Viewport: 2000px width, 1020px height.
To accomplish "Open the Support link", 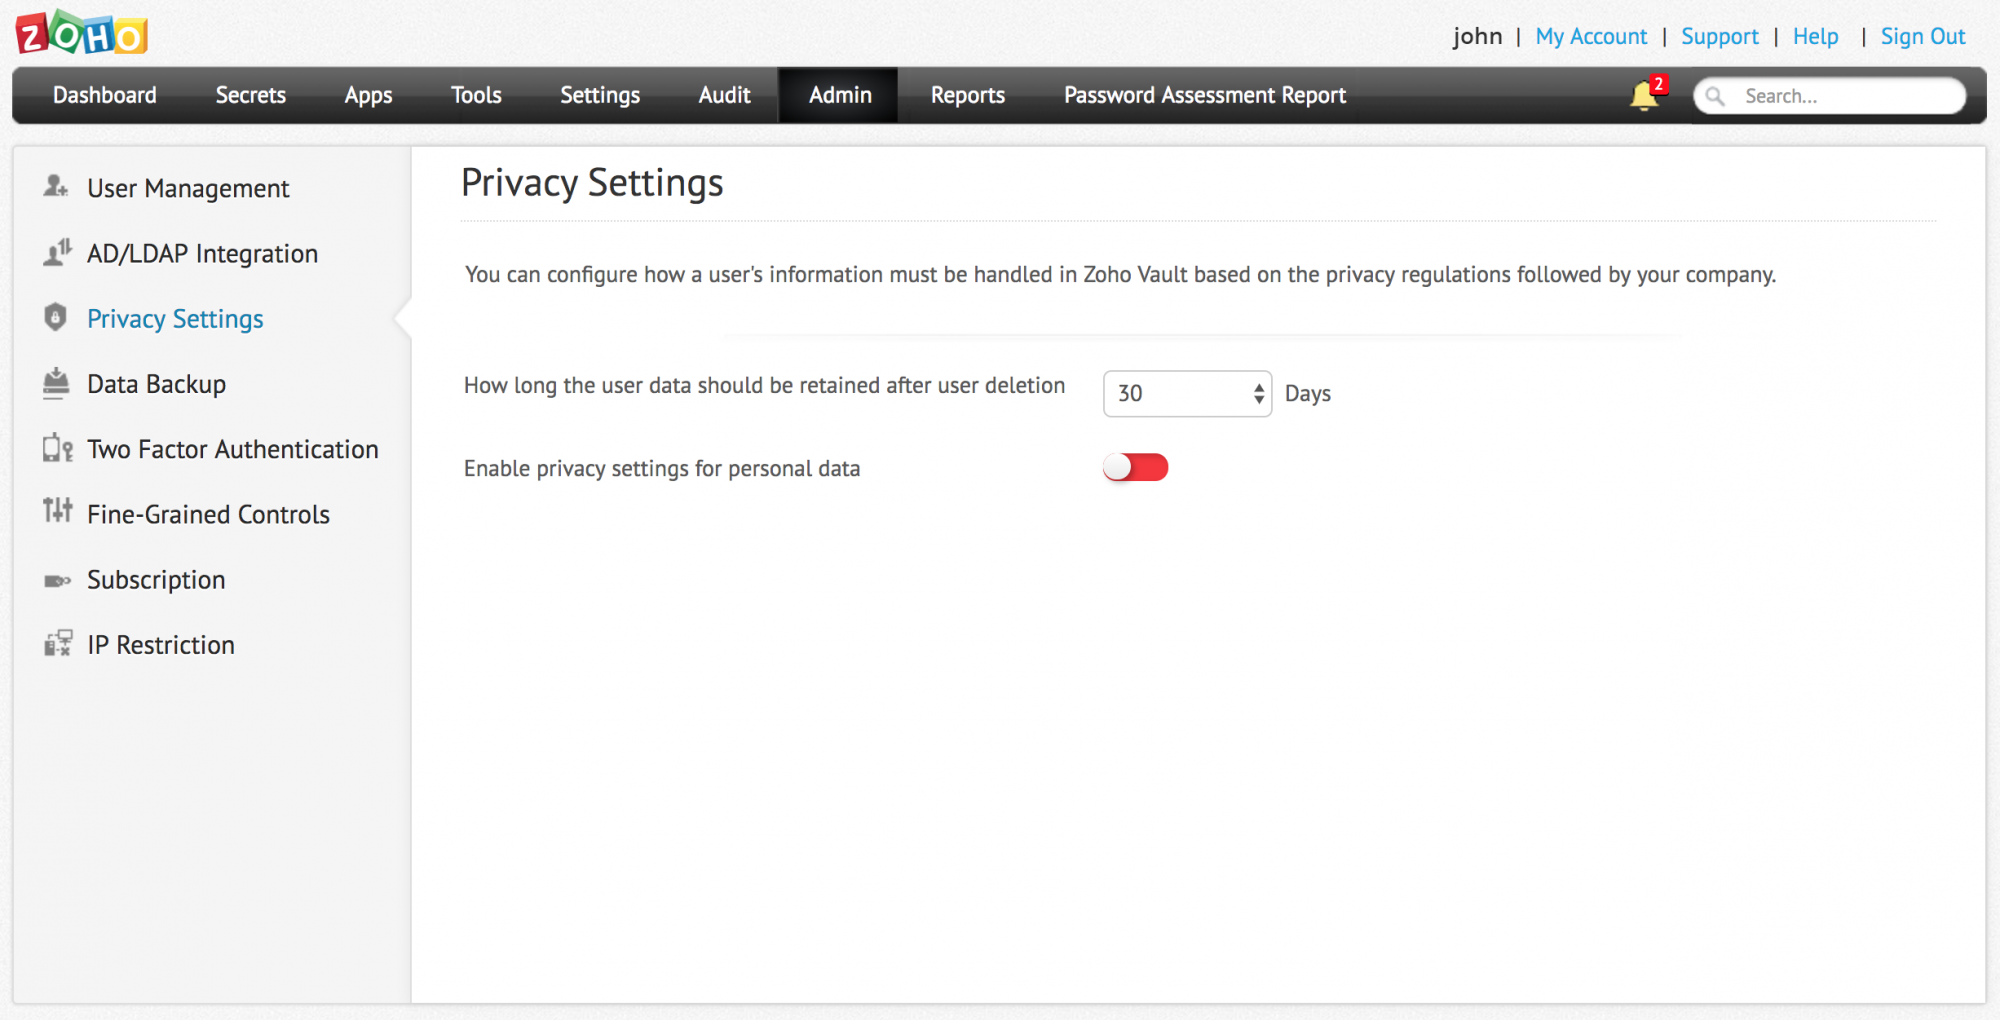I will tap(1719, 37).
